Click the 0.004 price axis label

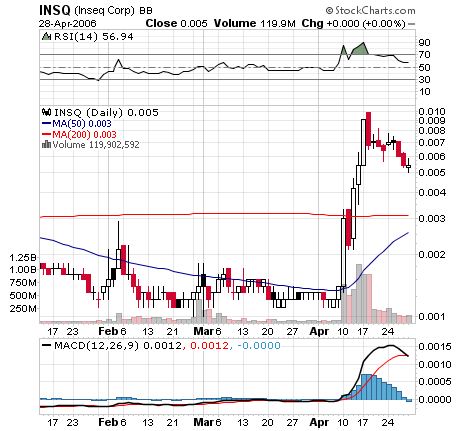(432, 192)
